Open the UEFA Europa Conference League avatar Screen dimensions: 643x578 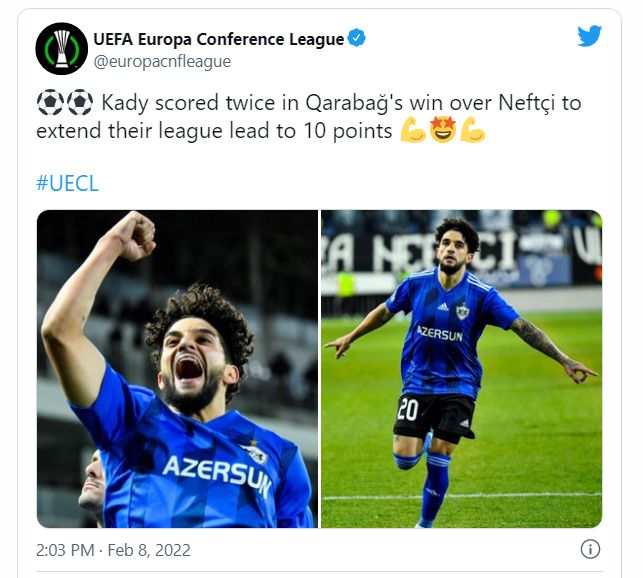(62, 48)
